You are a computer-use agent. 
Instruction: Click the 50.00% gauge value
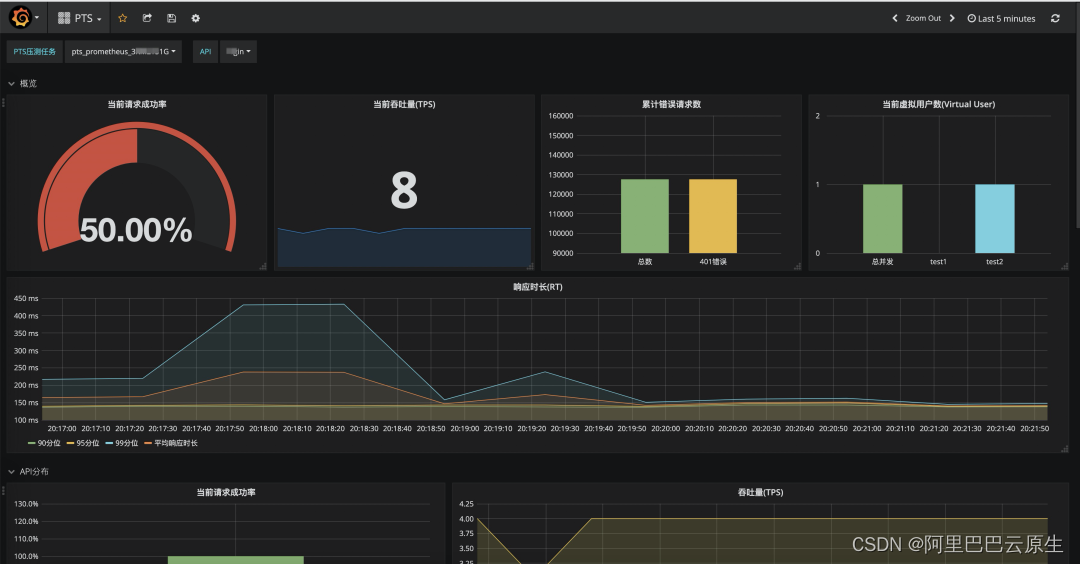136,230
